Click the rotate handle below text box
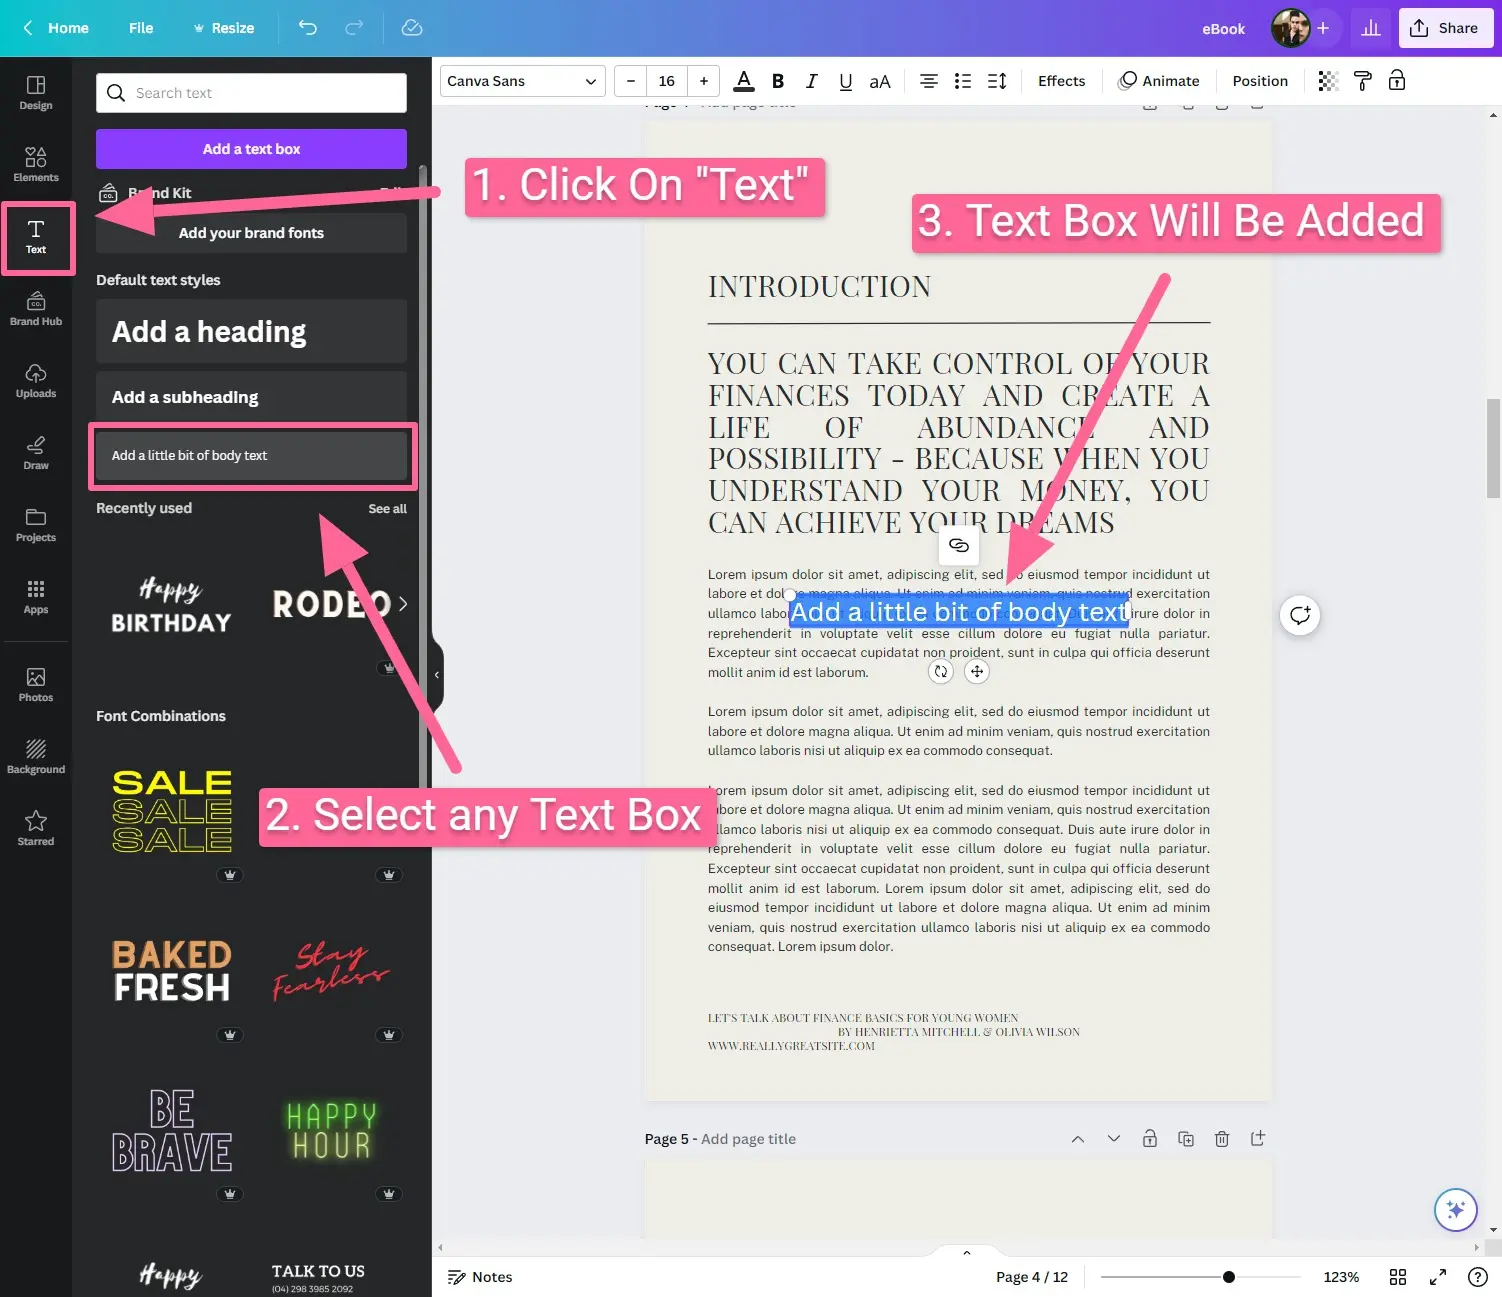Screen dimensions: 1502x1297 tap(940, 672)
